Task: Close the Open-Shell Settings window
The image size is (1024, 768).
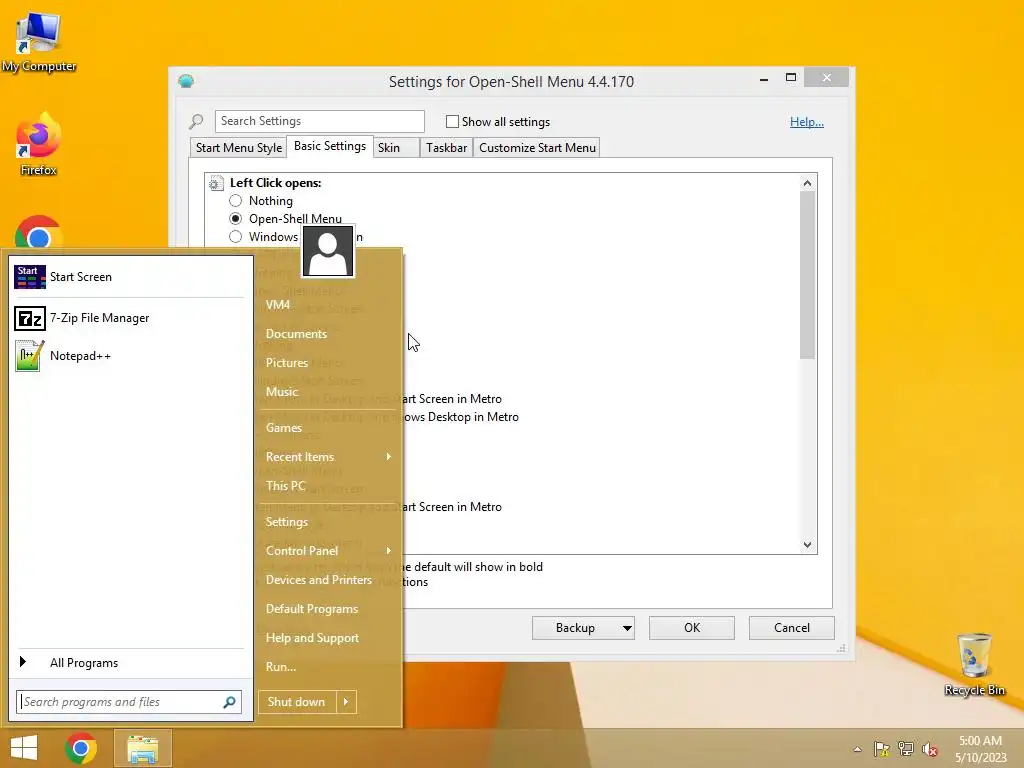Action: [827, 78]
